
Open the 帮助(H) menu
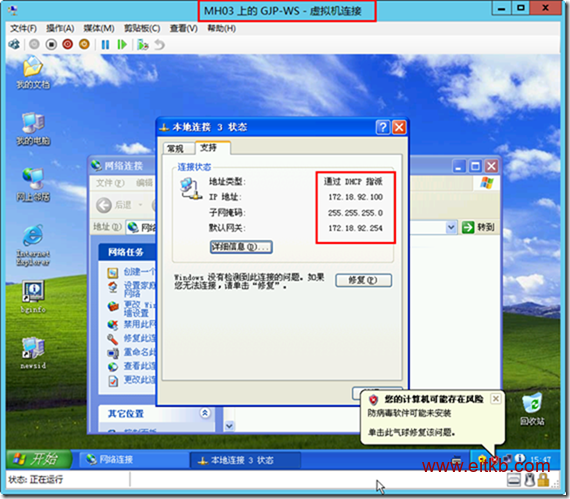221,28
